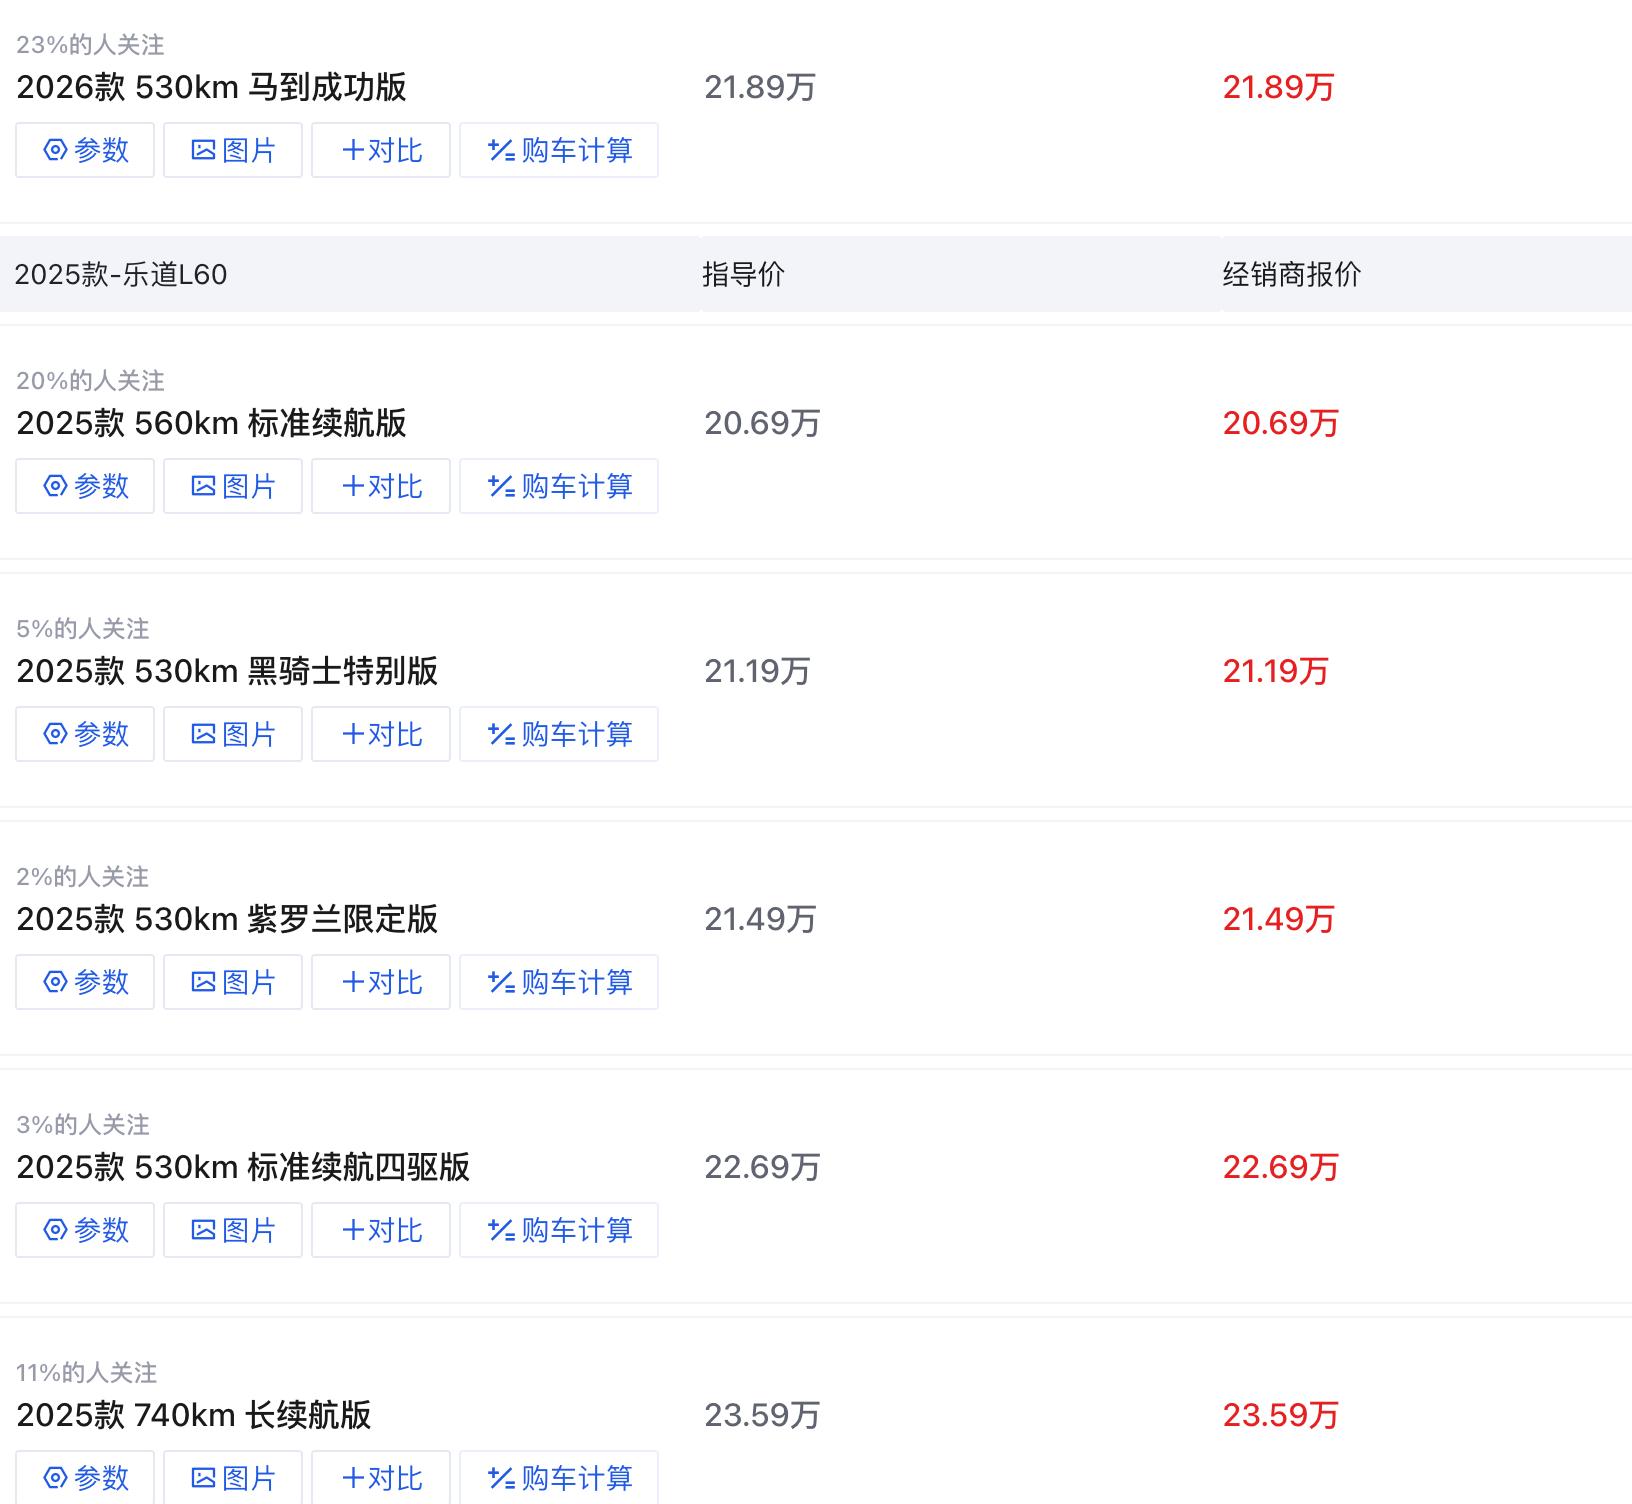This screenshot has width=1632, height=1504.
Task: Show 参数 for 2025款 530km 标准续航四驱版
Action: [85, 1230]
